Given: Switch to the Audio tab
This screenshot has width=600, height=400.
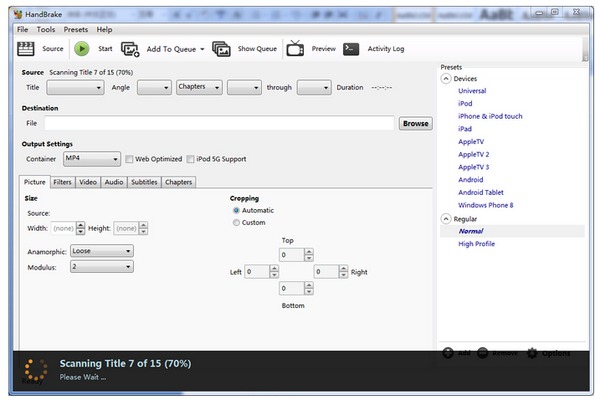Looking at the screenshot, I should click(x=114, y=182).
